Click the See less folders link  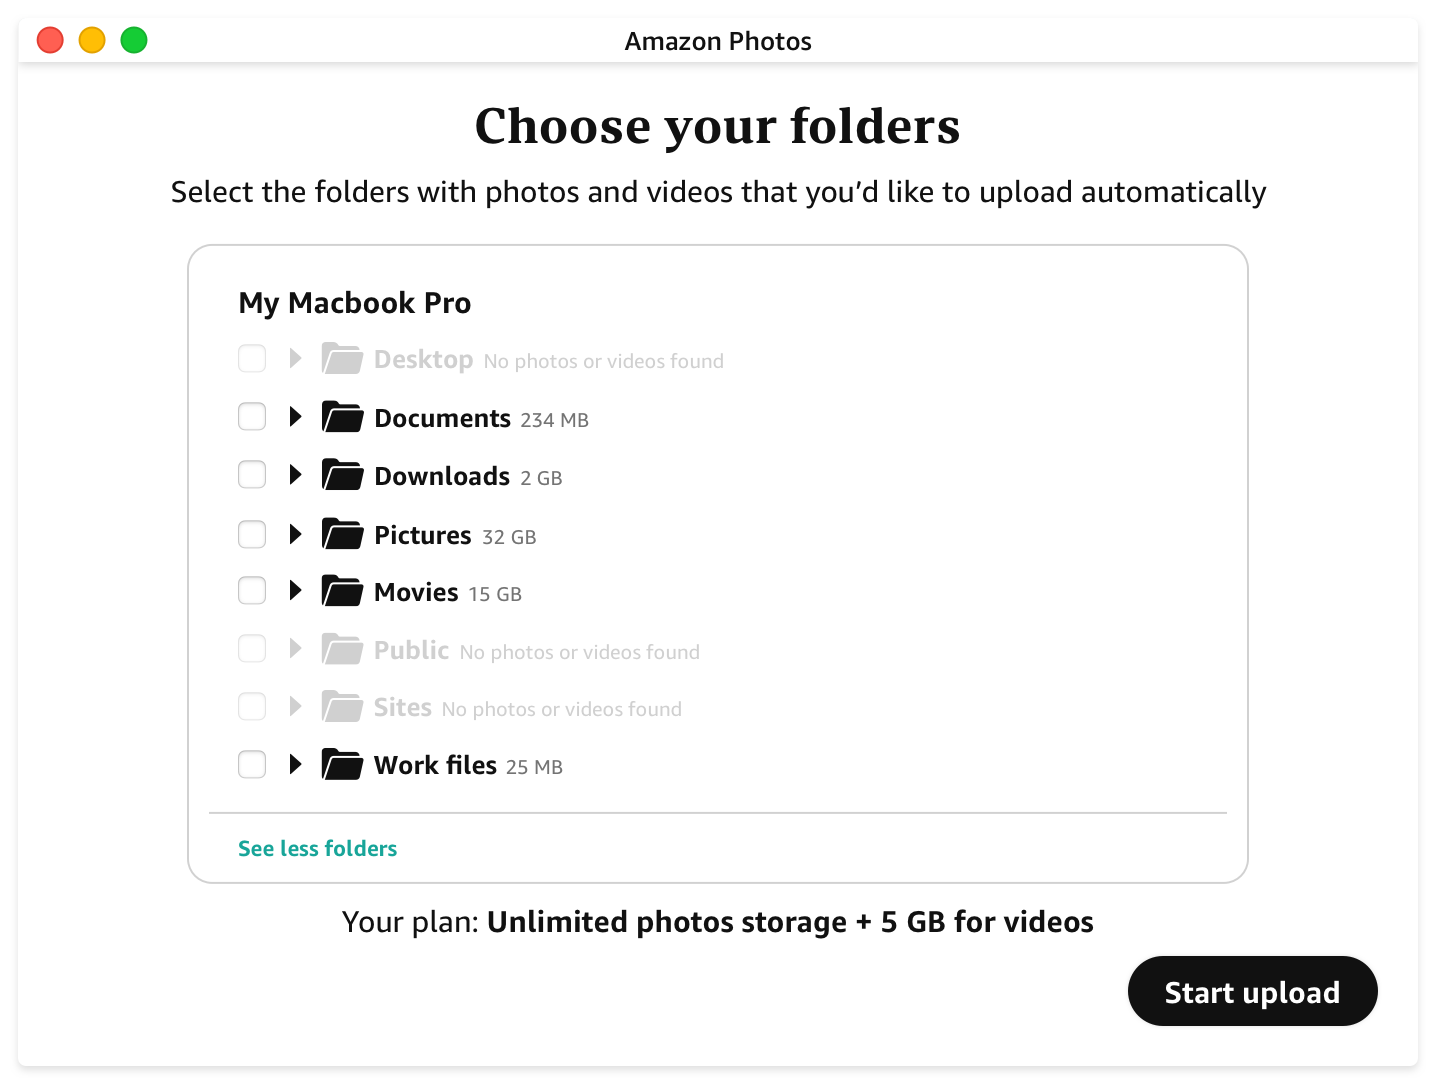(x=317, y=848)
